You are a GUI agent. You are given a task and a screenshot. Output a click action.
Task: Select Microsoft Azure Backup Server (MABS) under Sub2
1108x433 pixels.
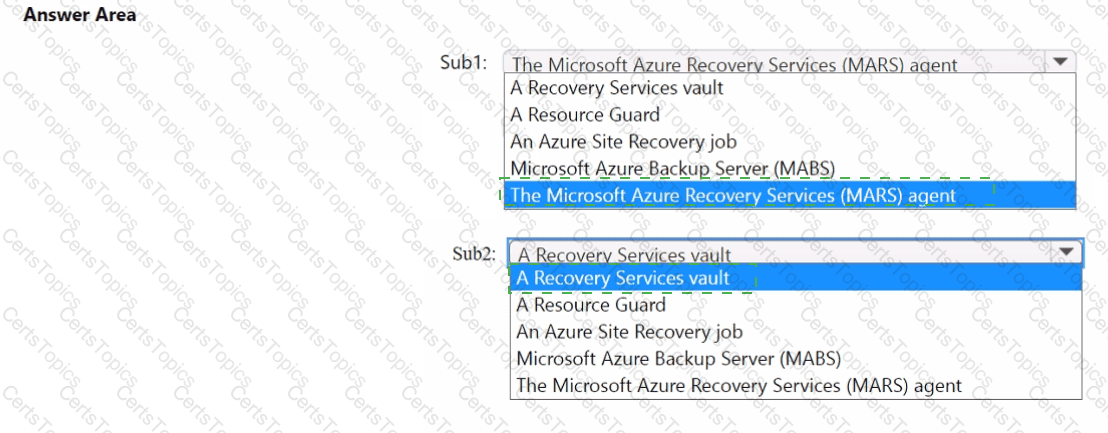(x=678, y=358)
